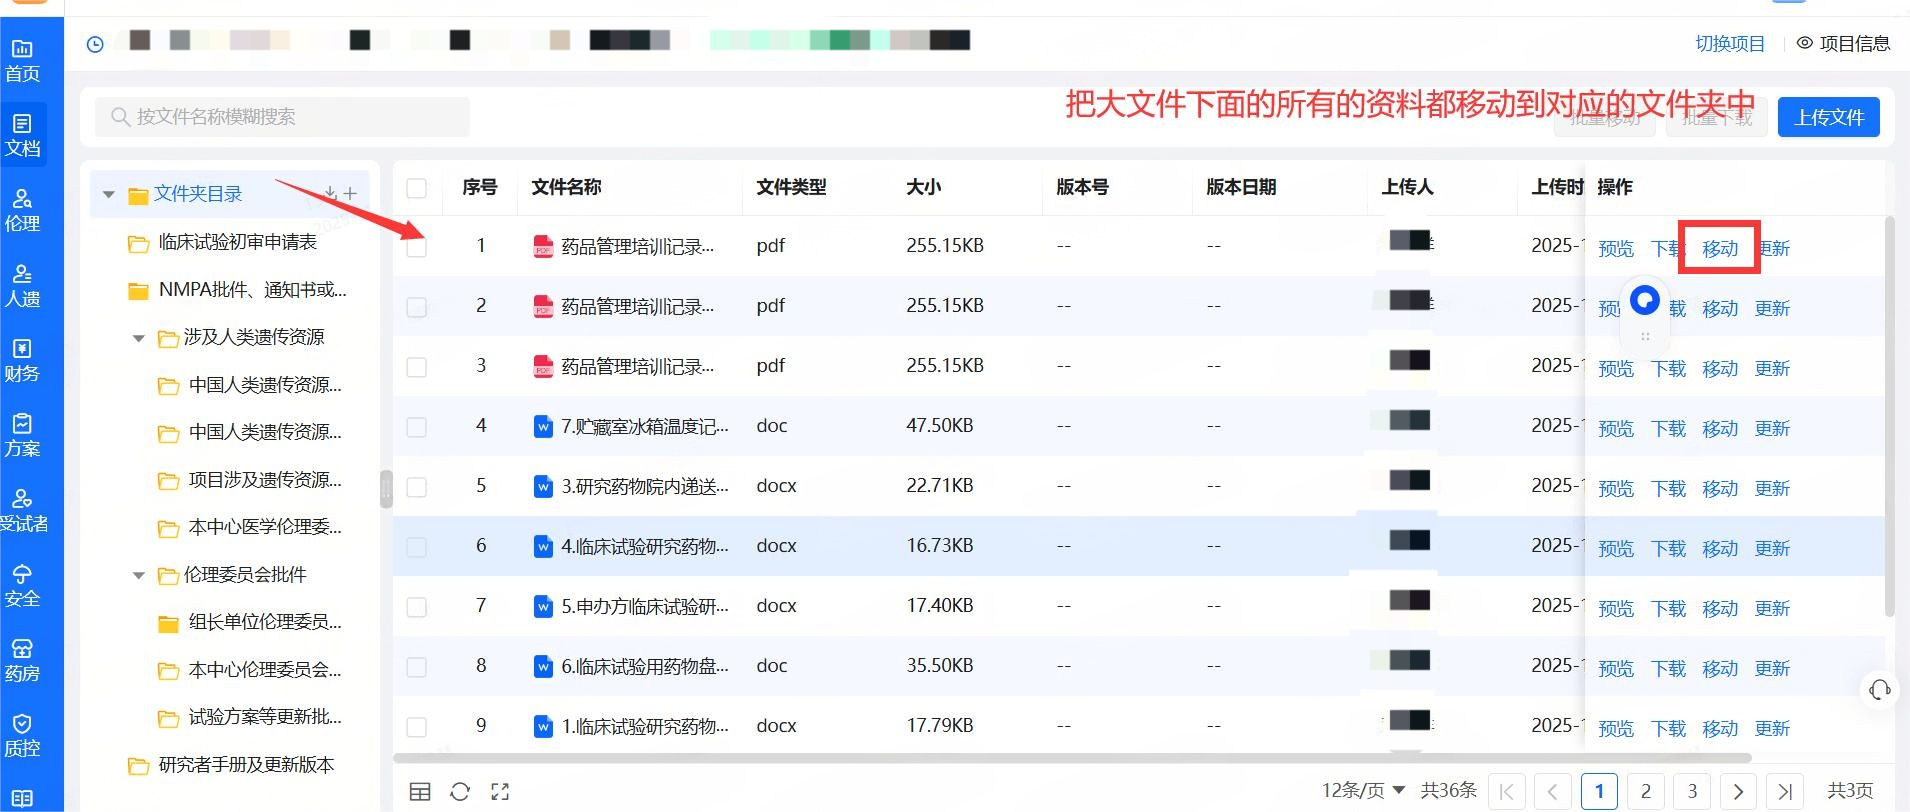This screenshot has width=1910, height=812.
Task: Click 切换项目 to switch project
Action: [1729, 44]
